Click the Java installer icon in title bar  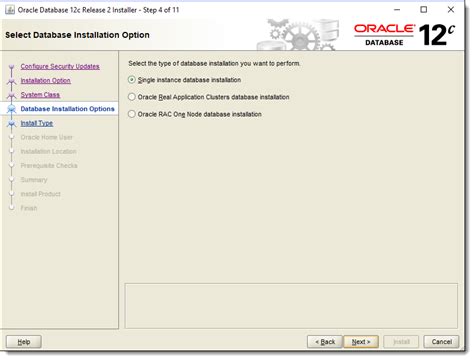10,10
